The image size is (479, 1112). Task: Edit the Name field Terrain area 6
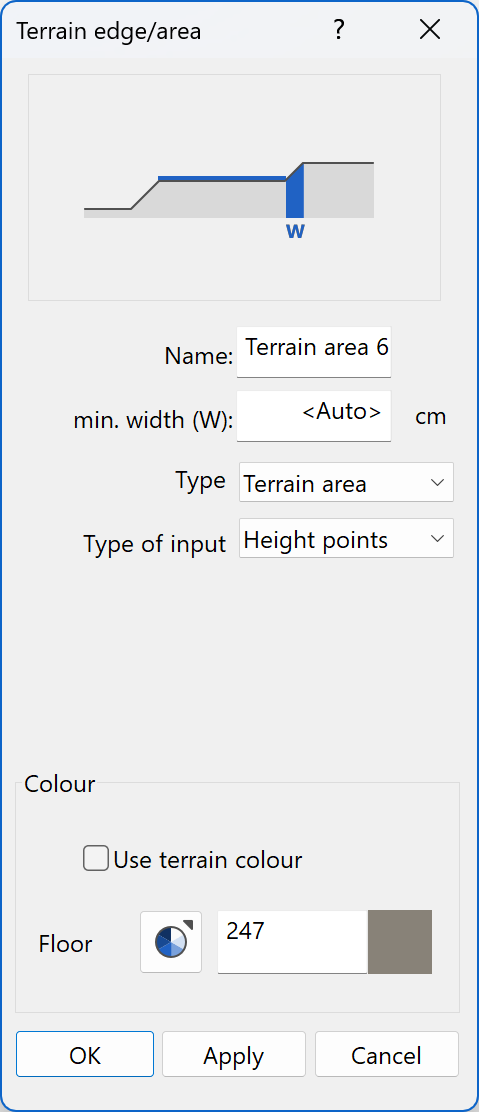(x=314, y=352)
